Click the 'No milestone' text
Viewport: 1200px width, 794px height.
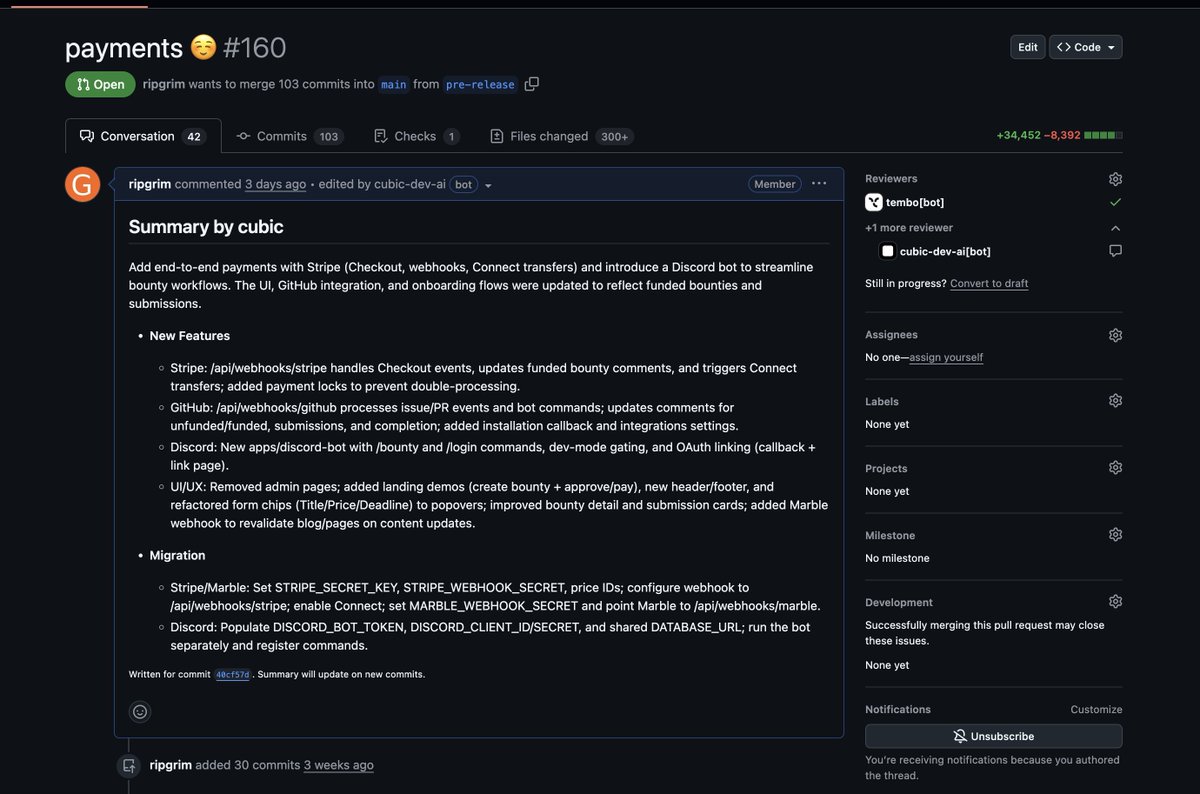(x=897, y=558)
